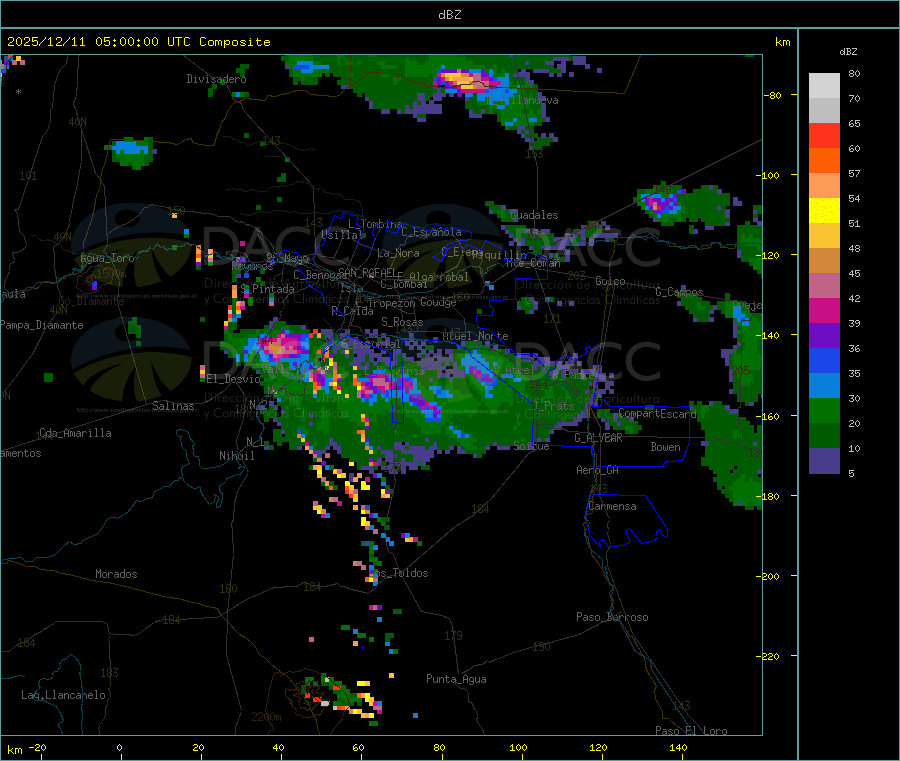Click the '-80' tick on the vertical km axis
This screenshot has width=900, height=761.
773,95
